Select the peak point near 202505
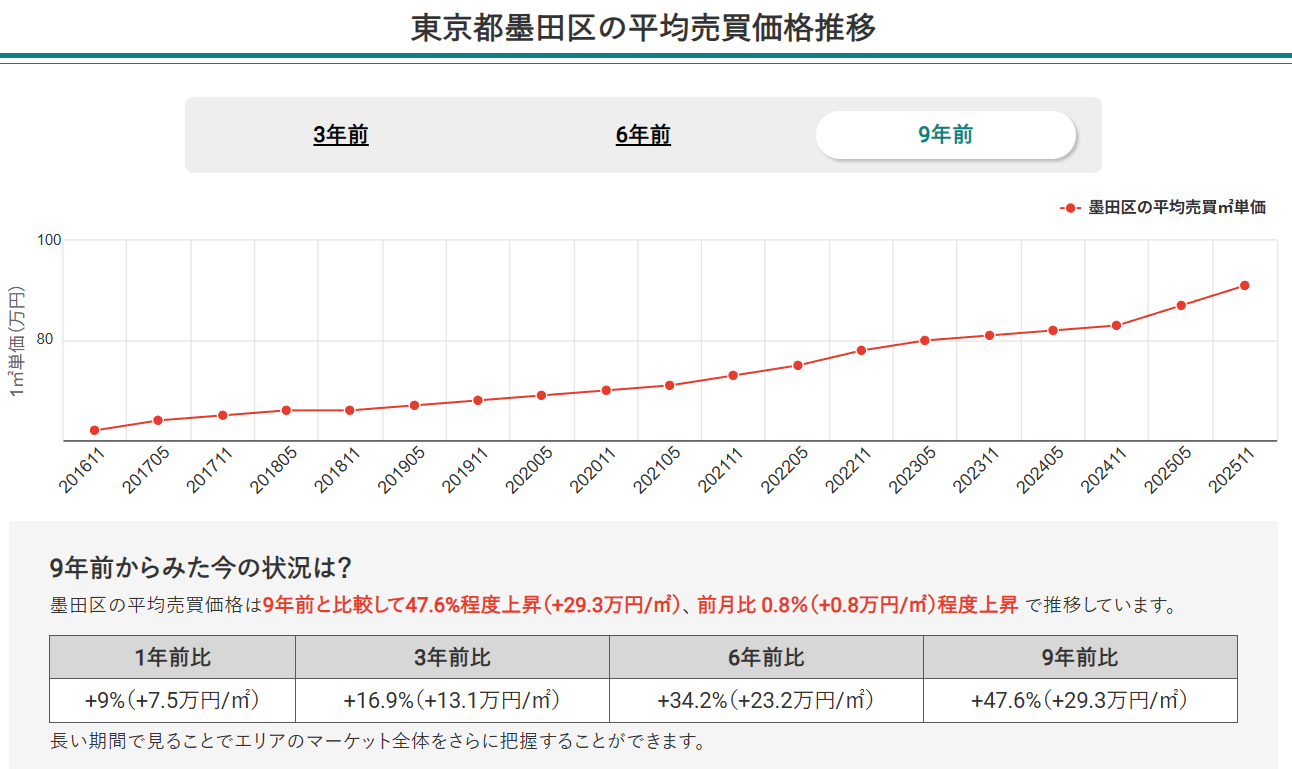This screenshot has width=1292, height=769. click(x=1181, y=305)
